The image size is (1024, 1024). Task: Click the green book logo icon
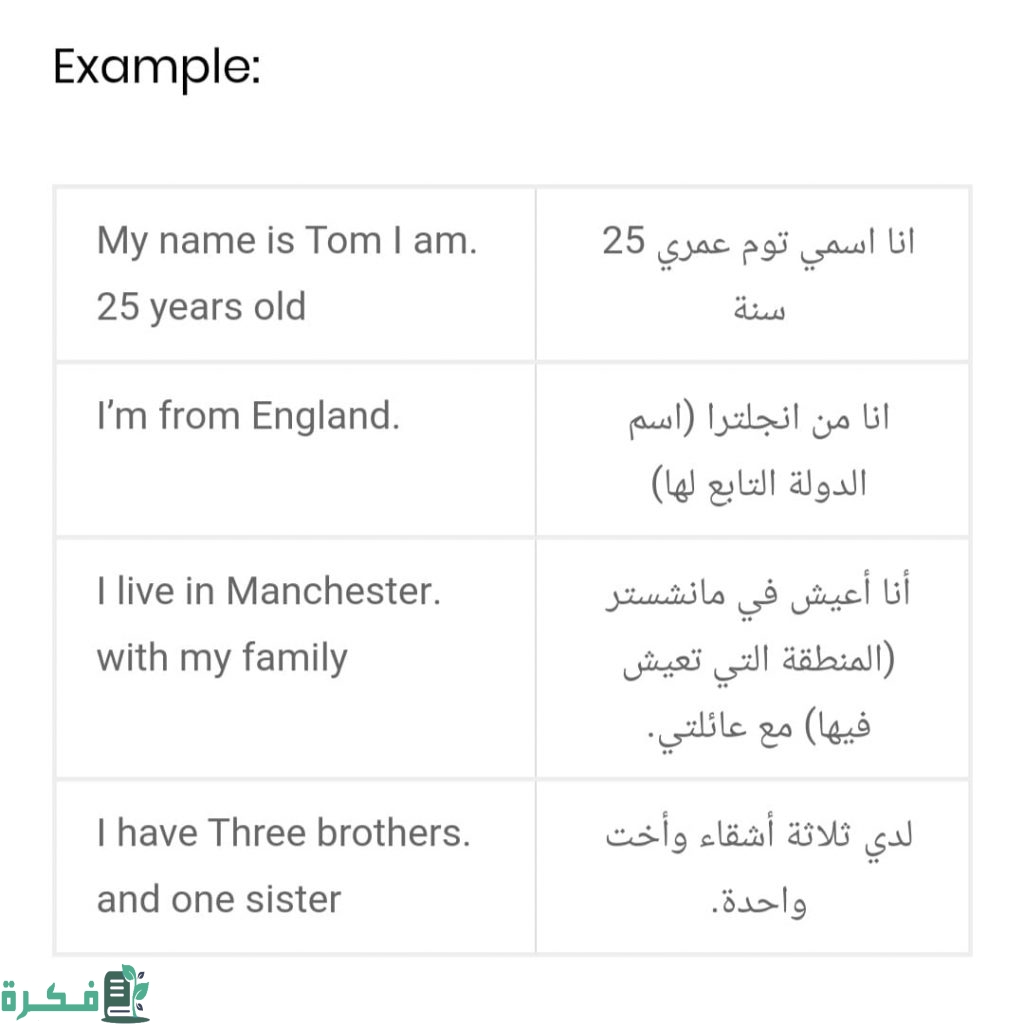pos(126,993)
